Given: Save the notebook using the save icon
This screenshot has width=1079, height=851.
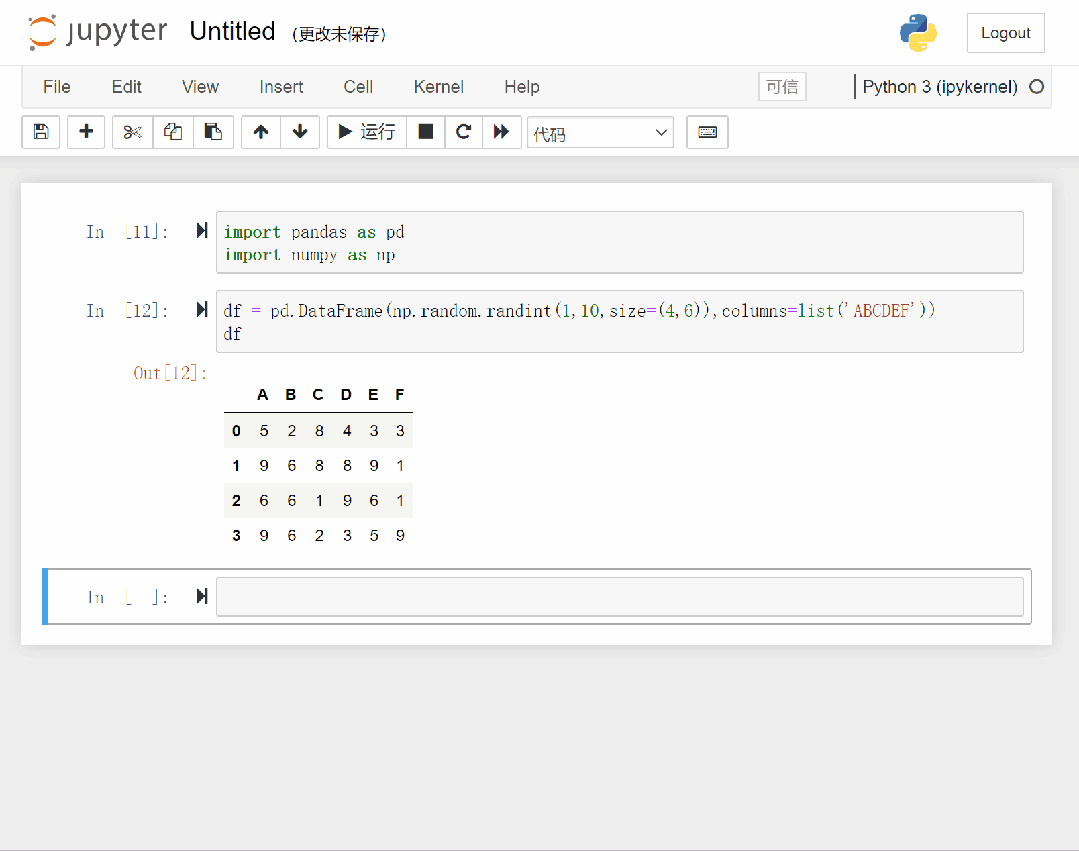Looking at the screenshot, I should pyautogui.click(x=41, y=131).
